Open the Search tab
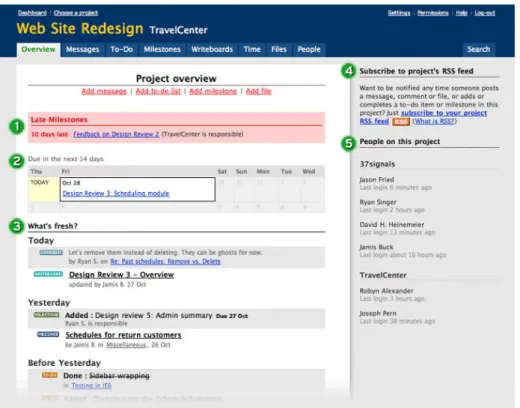 (x=479, y=50)
